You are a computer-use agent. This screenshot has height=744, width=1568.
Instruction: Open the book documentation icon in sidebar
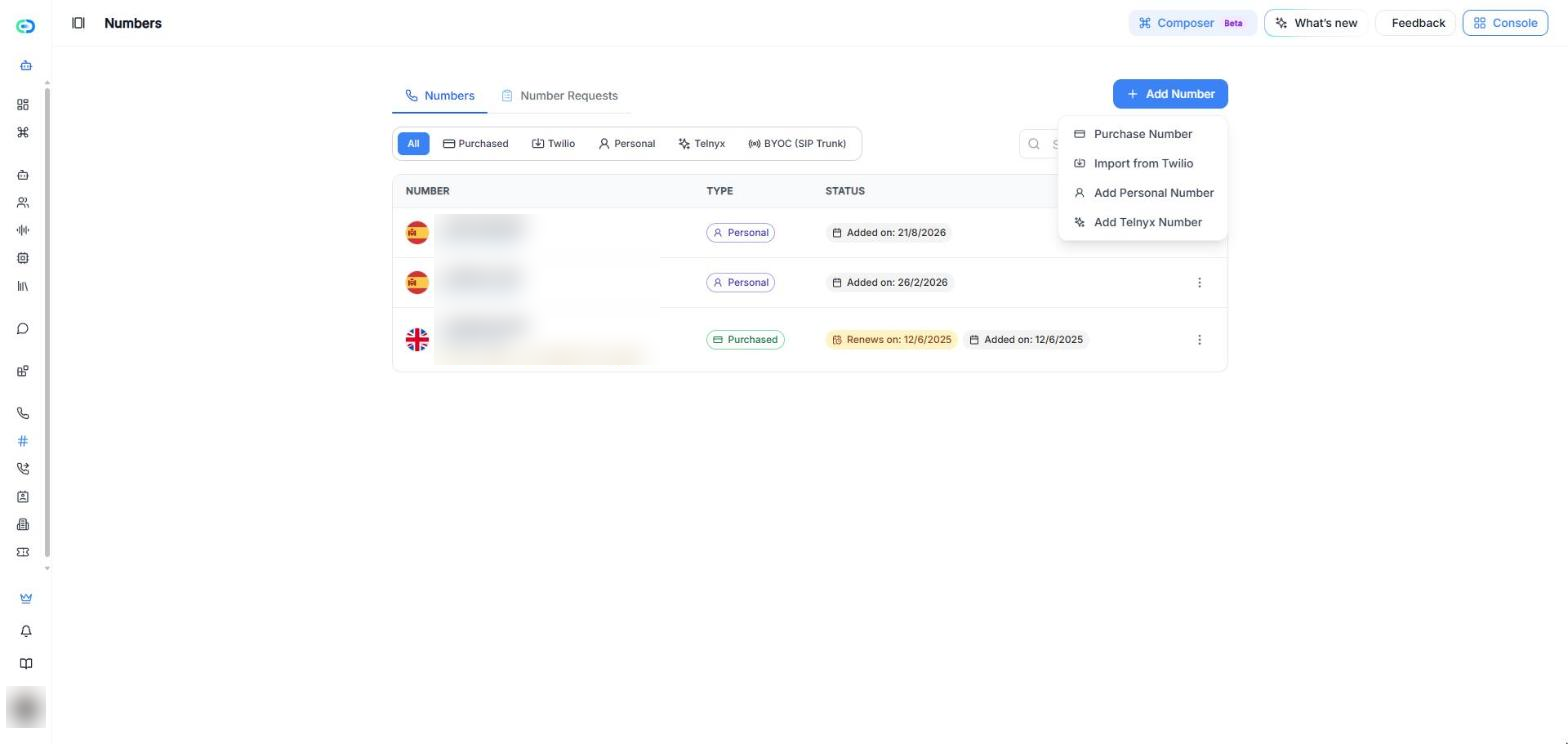(26, 664)
